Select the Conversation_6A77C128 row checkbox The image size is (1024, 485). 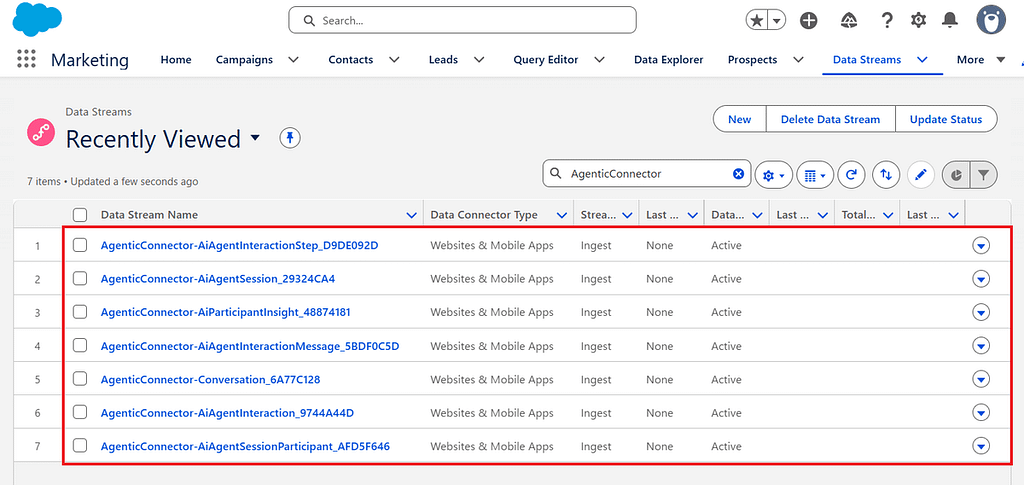click(80, 379)
